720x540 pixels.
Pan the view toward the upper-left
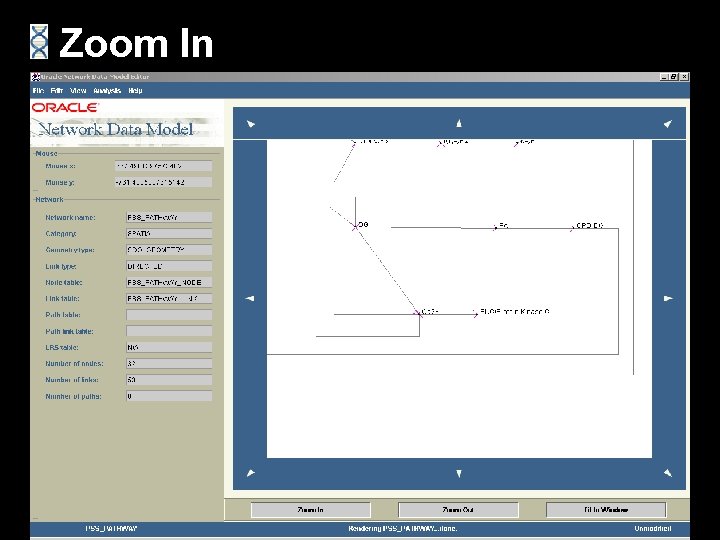point(250,124)
